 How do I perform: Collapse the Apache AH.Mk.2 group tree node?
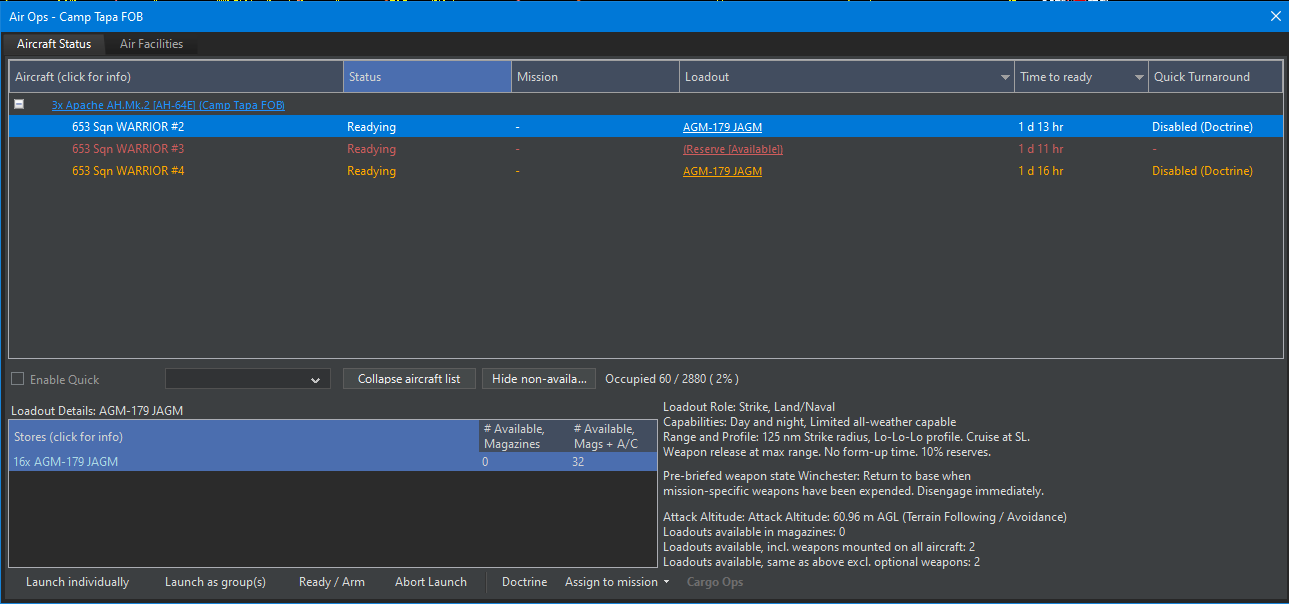19,105
